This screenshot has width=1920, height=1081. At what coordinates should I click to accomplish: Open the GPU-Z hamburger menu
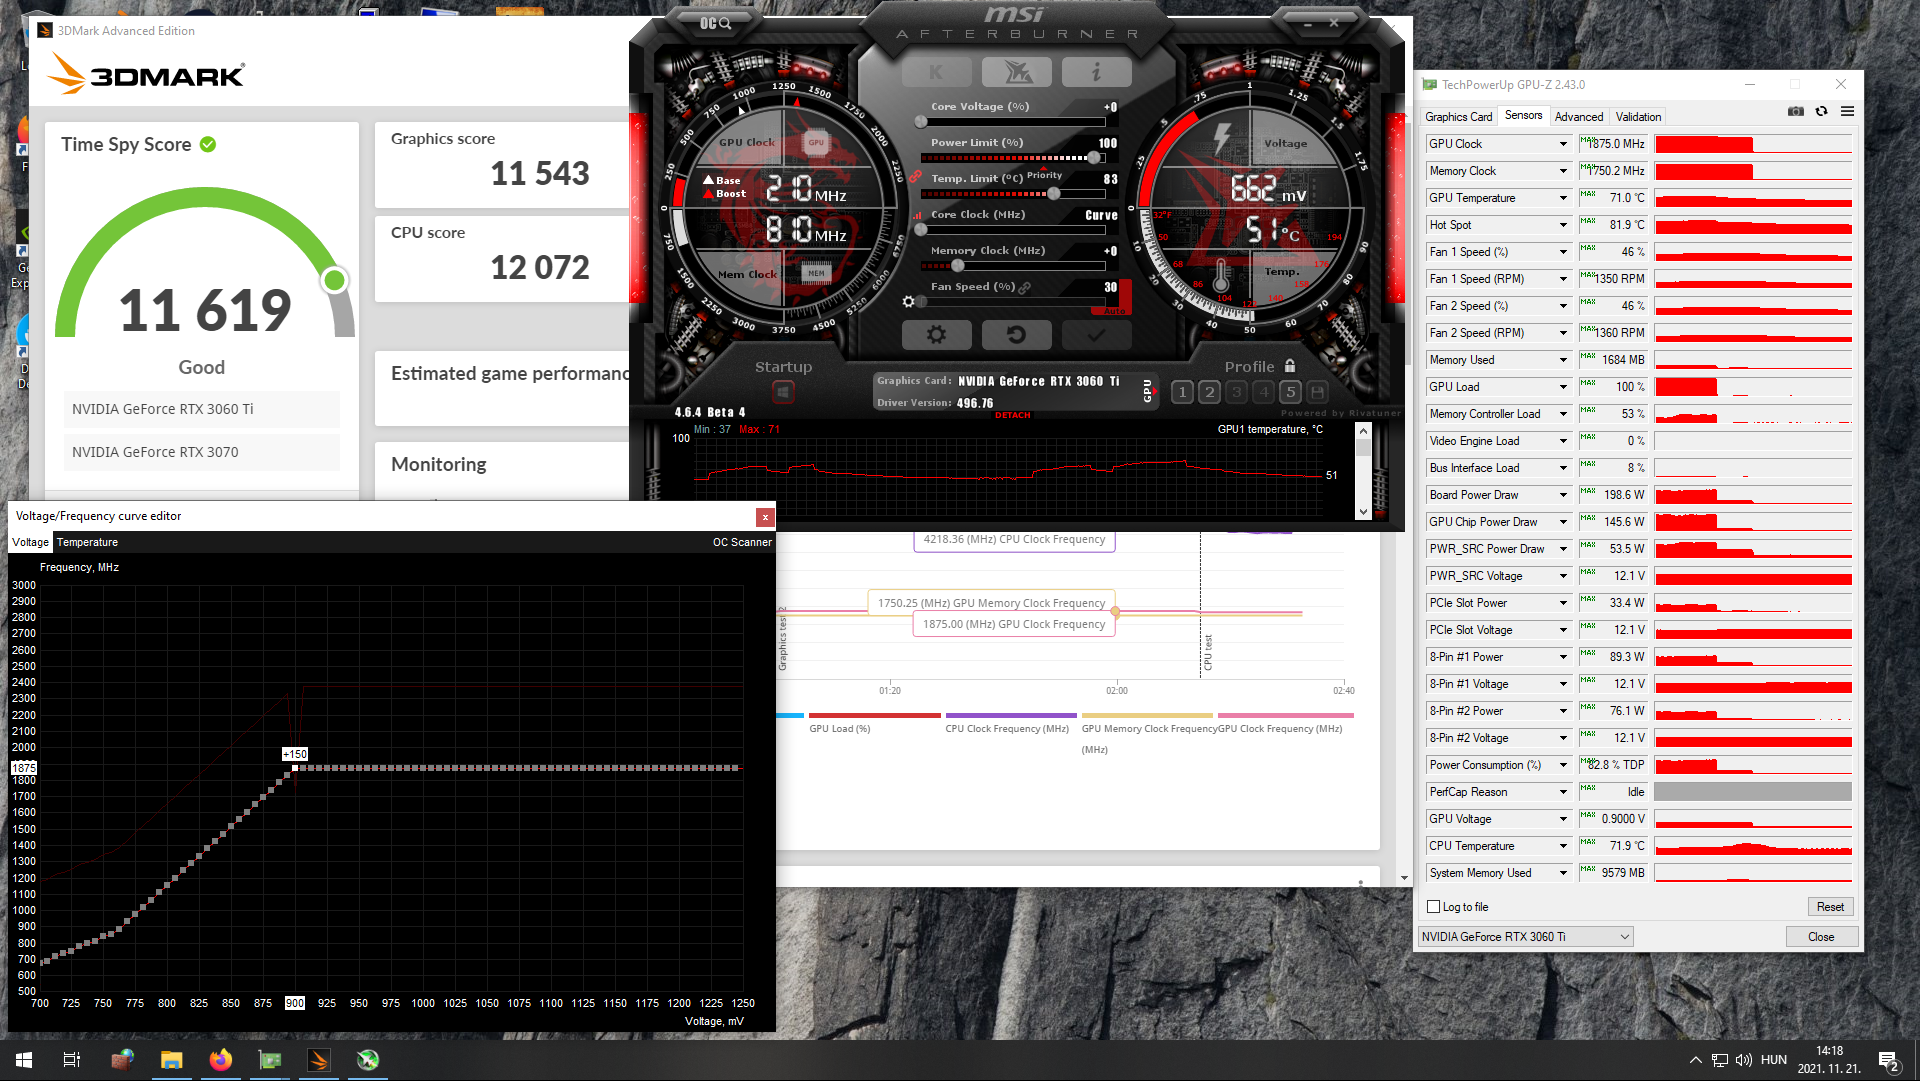coord(1847,111)
